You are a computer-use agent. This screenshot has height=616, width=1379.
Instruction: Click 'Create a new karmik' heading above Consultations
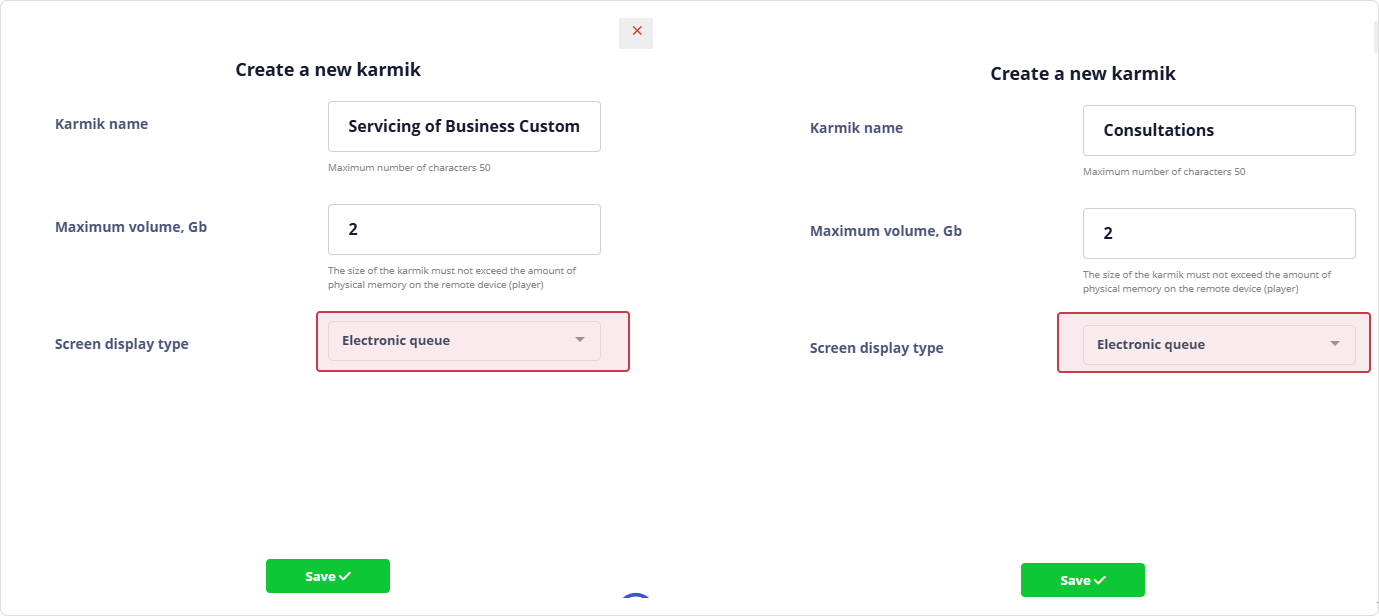(1082, 74)
